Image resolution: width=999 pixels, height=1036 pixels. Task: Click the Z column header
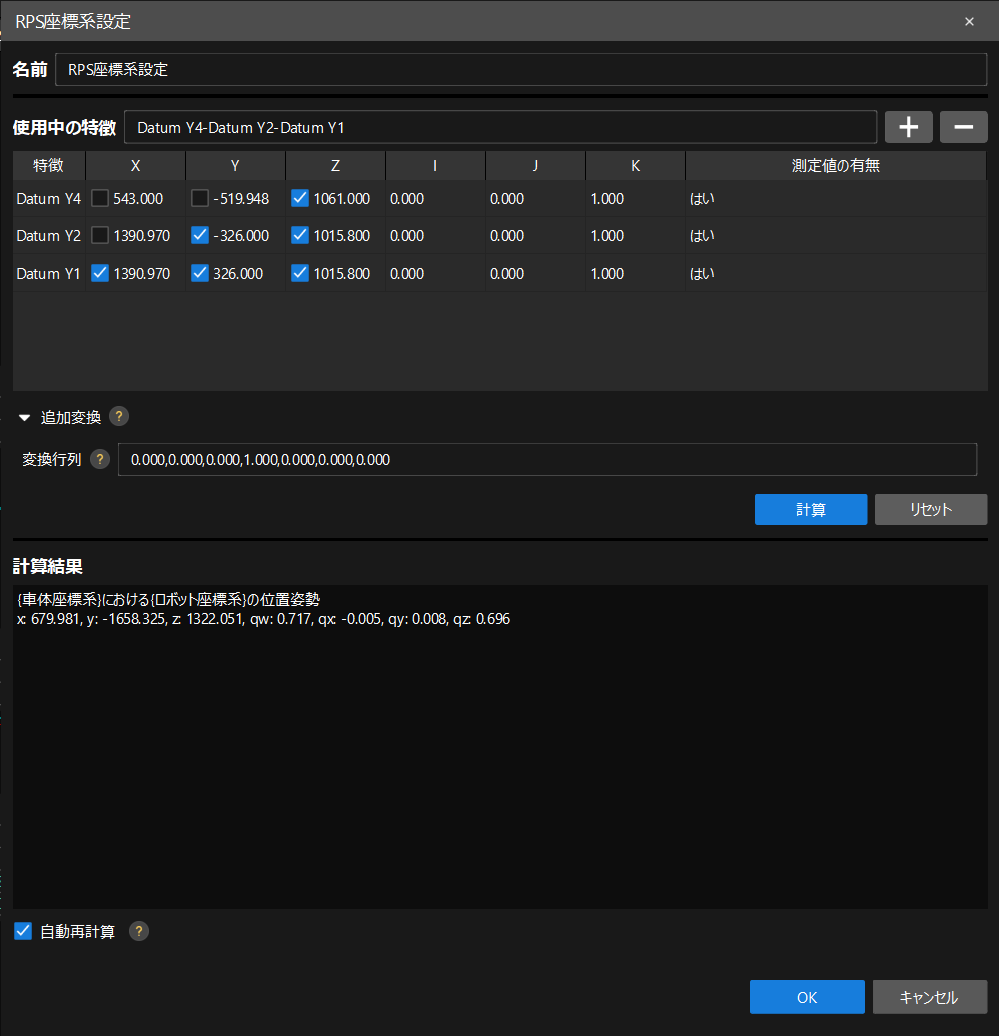(x=336, y=165)
